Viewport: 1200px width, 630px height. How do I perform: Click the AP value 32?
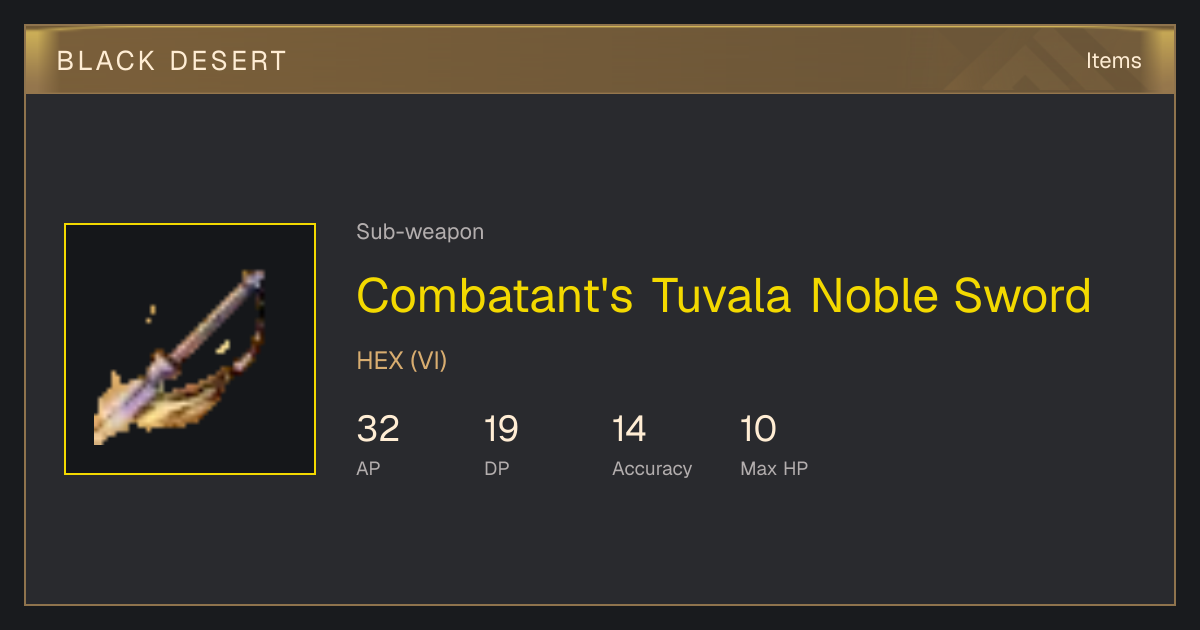point(378,429)
